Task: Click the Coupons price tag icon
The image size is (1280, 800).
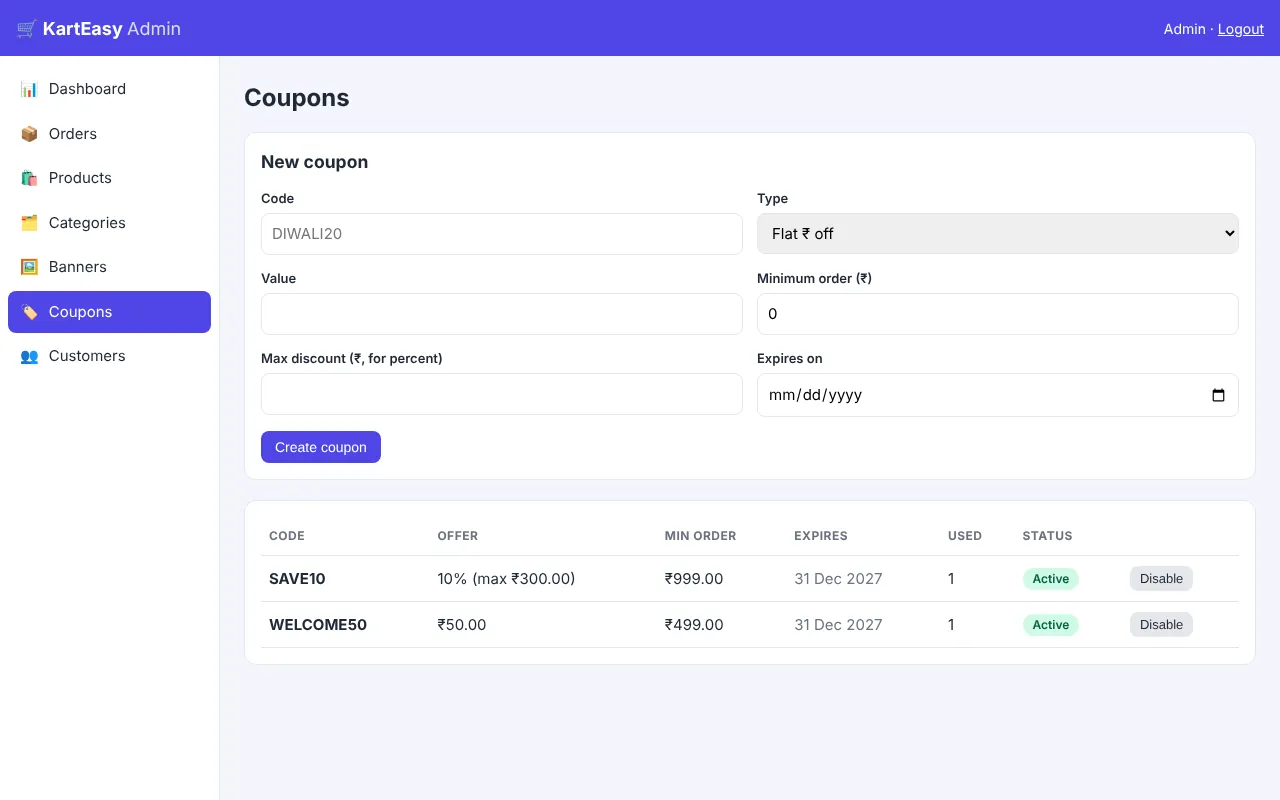Action: point(29,312)
